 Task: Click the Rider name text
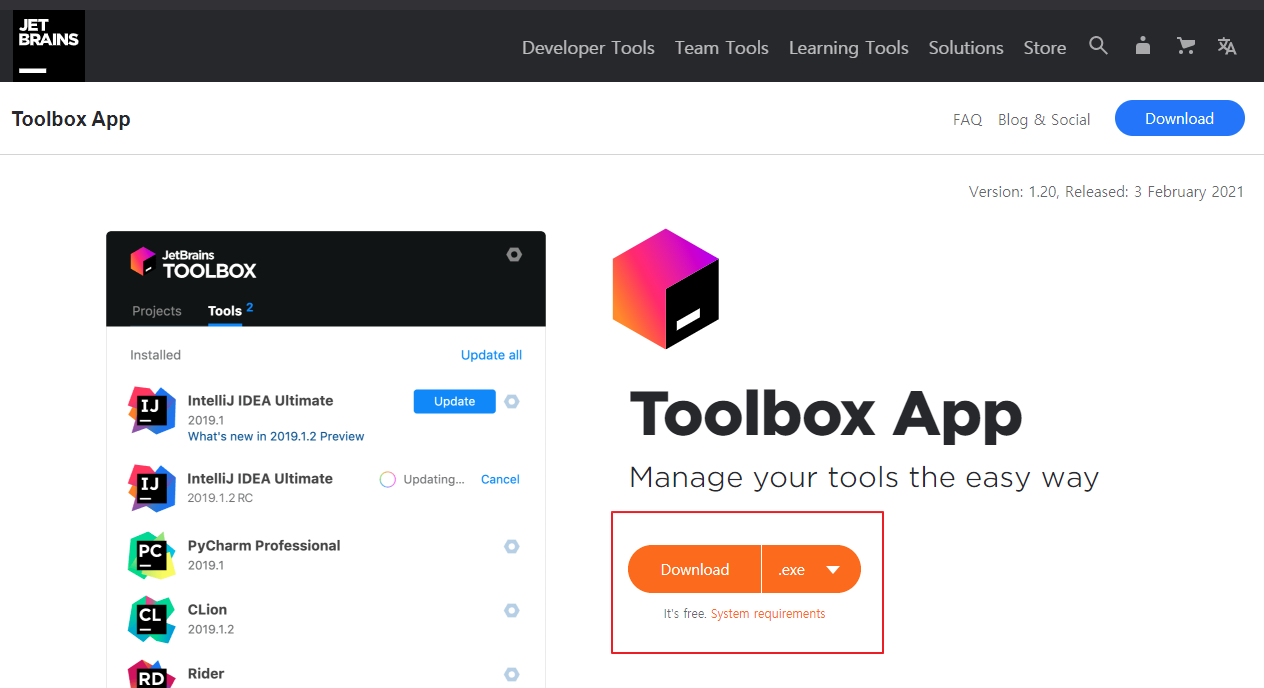tap(206, 673)
